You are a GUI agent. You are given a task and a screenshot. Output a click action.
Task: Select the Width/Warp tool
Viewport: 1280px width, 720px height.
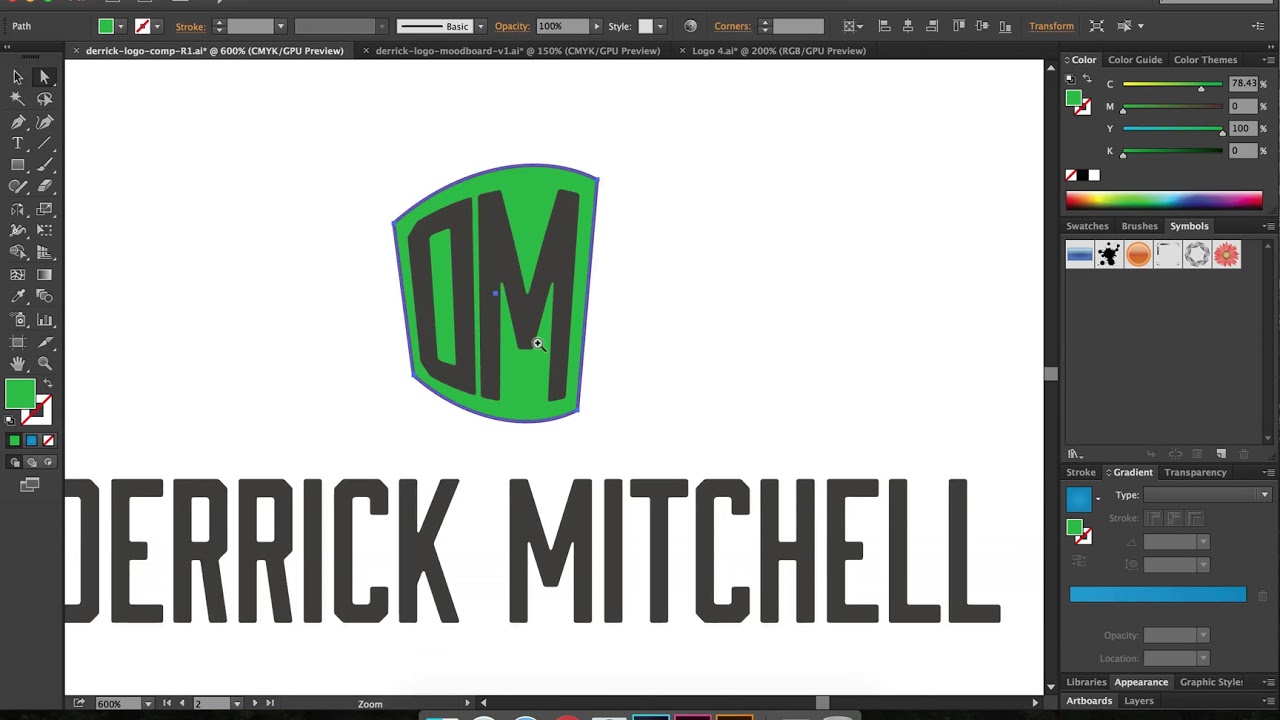(18, 231)
